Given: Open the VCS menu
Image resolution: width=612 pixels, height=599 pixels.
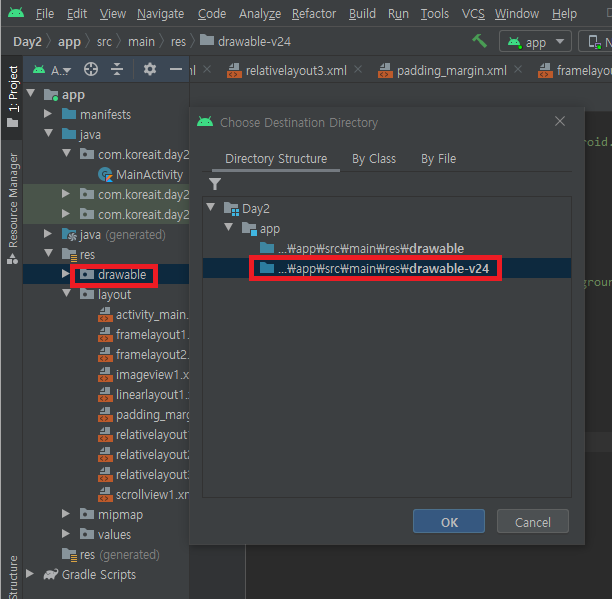Looking at the screenshot, I should click(473, 14).
